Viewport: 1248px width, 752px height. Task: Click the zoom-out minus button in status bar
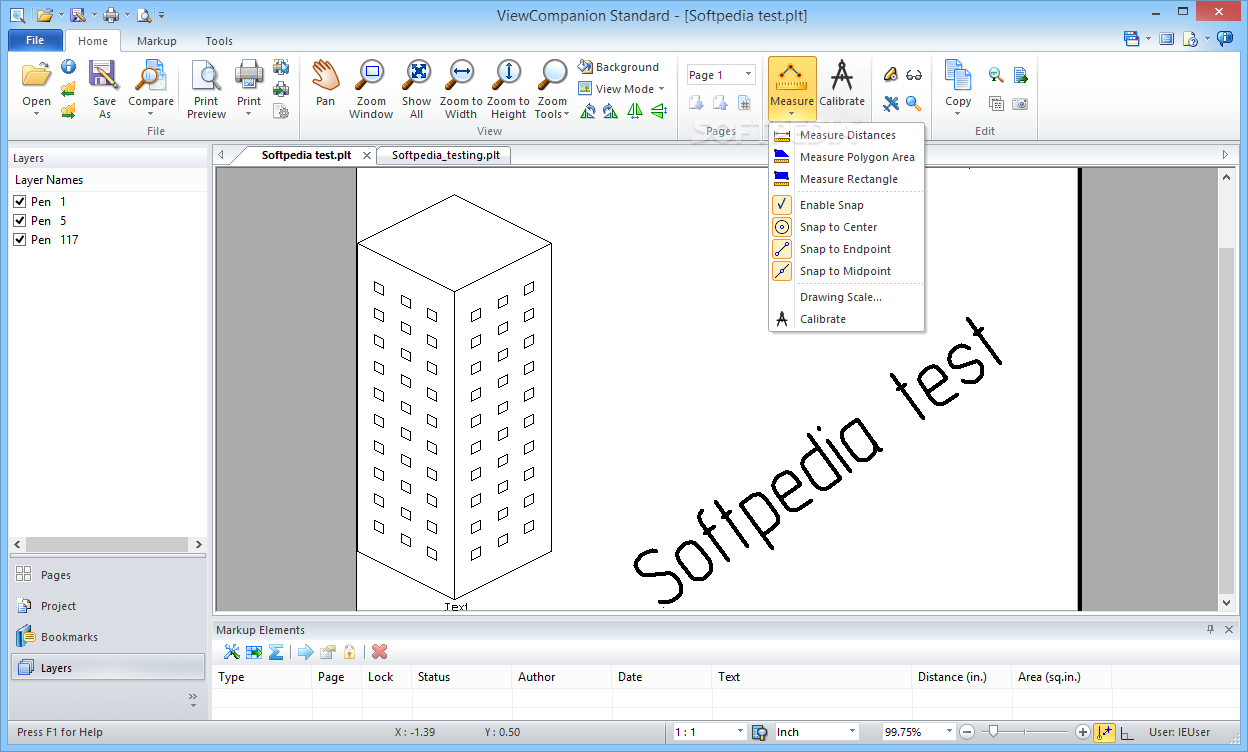[966, 732]
